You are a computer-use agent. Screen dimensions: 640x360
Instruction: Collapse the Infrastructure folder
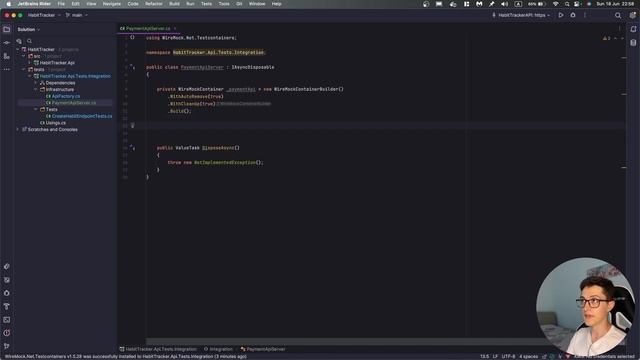click(36, 89)
